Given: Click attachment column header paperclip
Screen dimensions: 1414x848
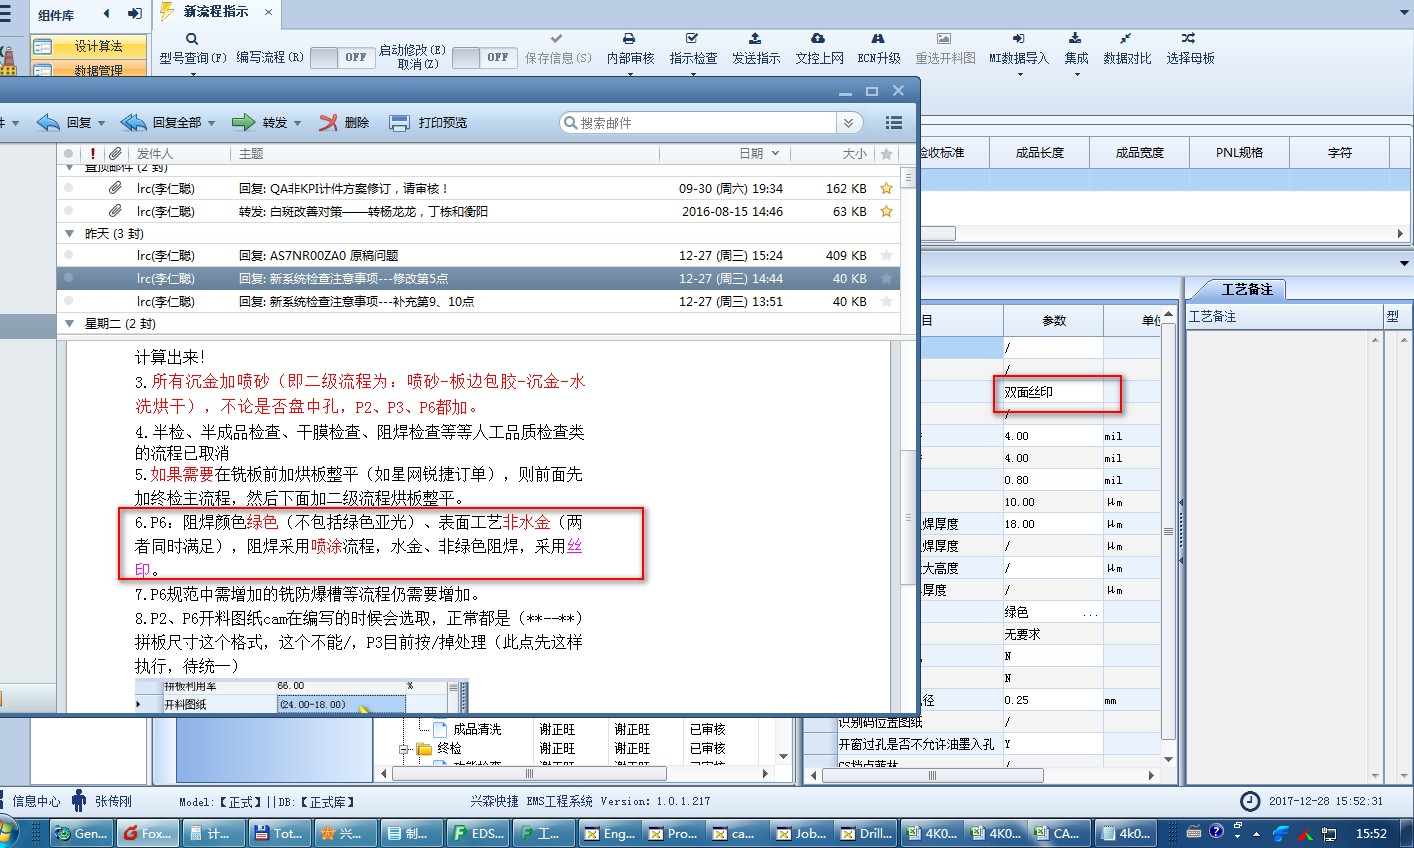Looking at the screenshot, I should point(116,153).
